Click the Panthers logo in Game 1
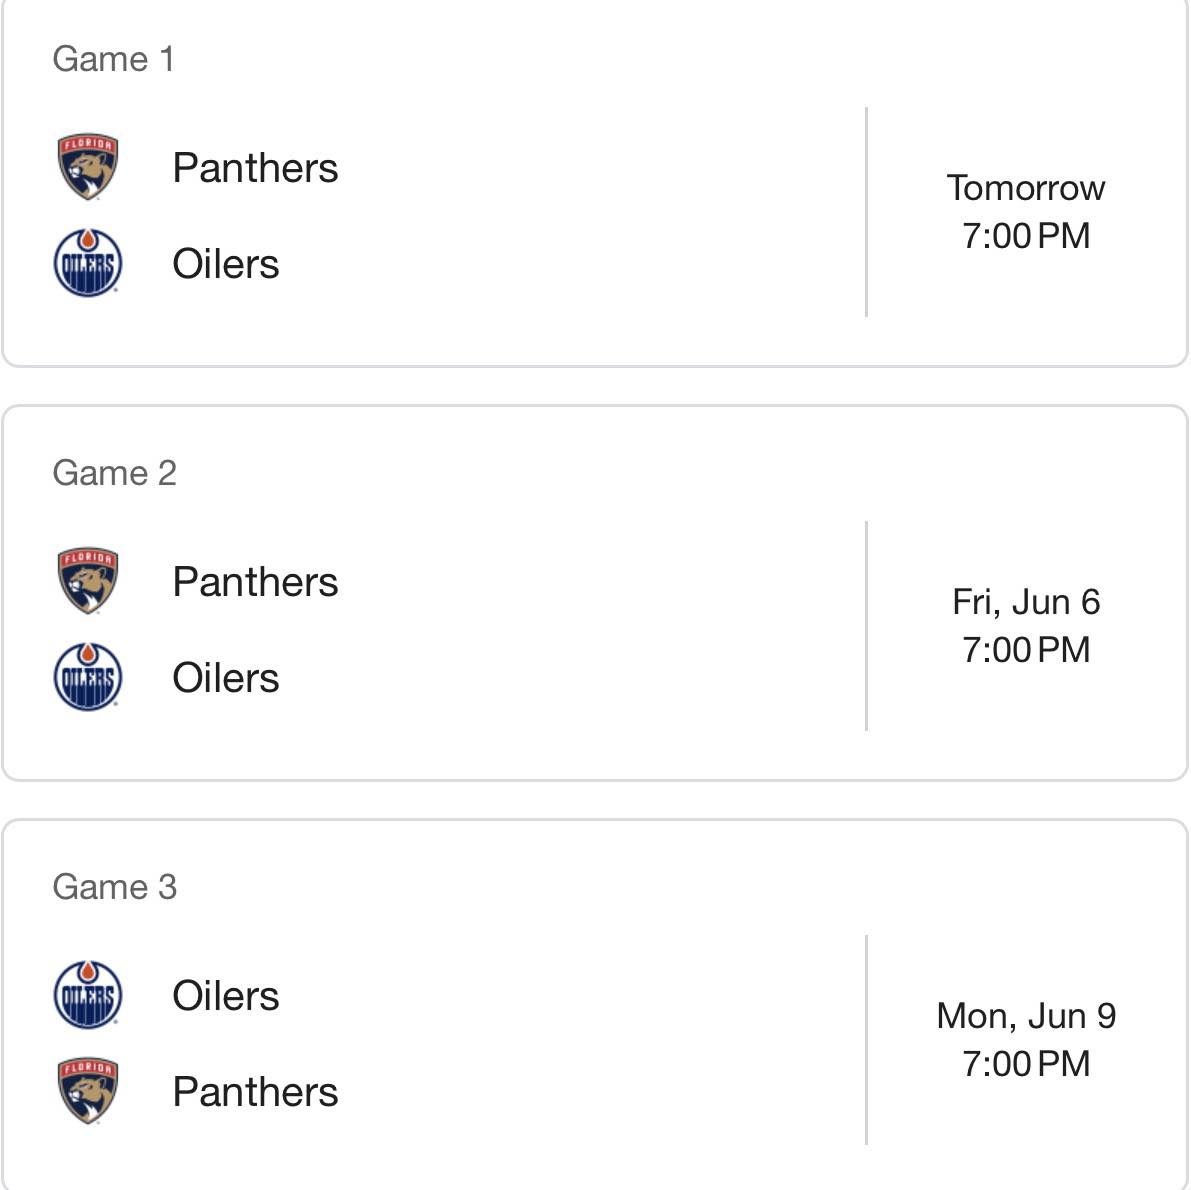The image size is (1191, 1190). (88, 167)
